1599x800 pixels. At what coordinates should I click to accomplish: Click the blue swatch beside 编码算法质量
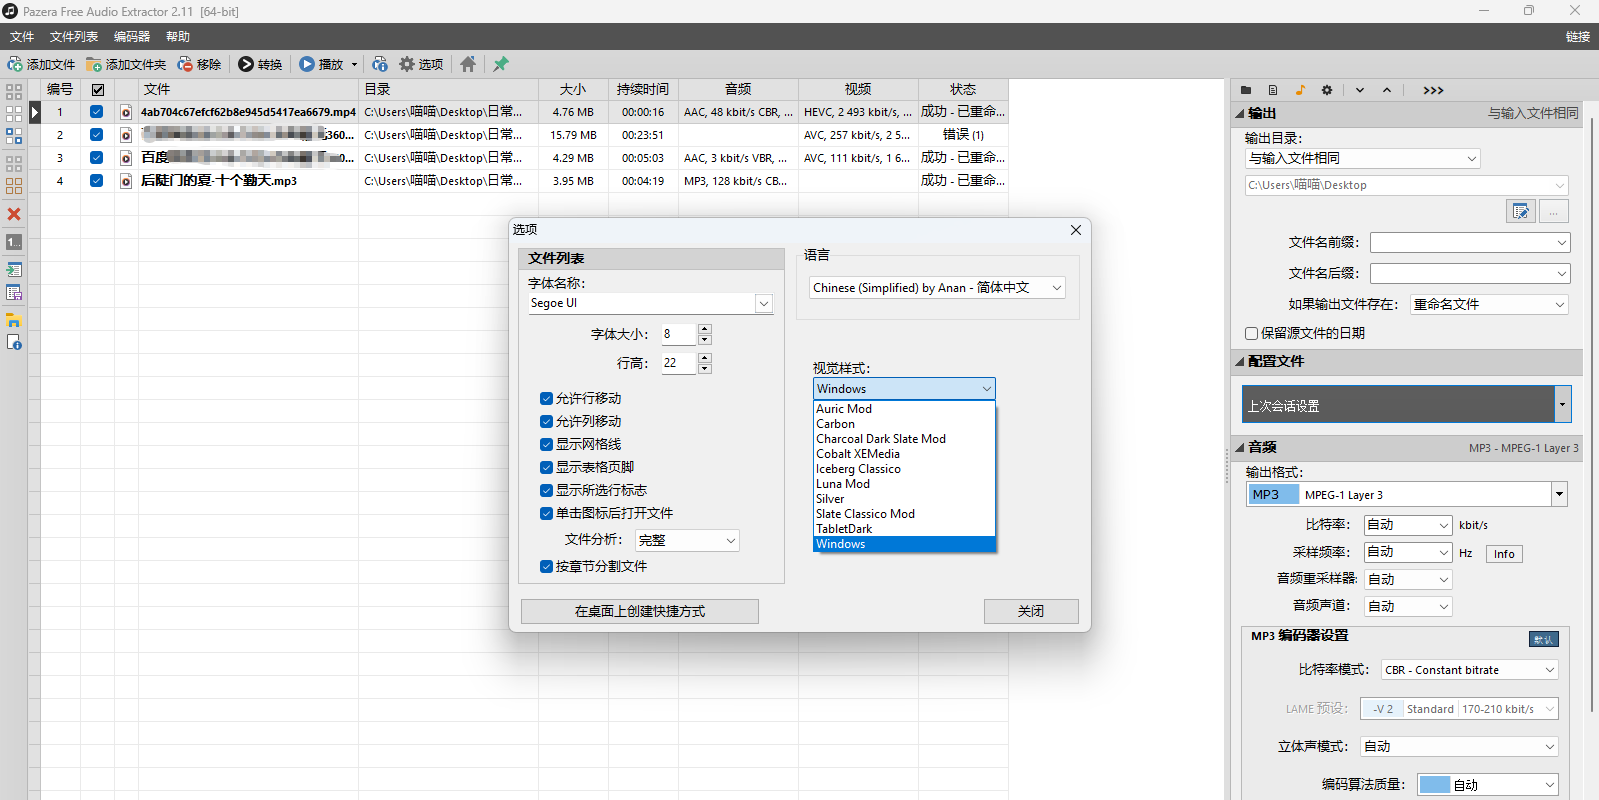coord(1434,785)
